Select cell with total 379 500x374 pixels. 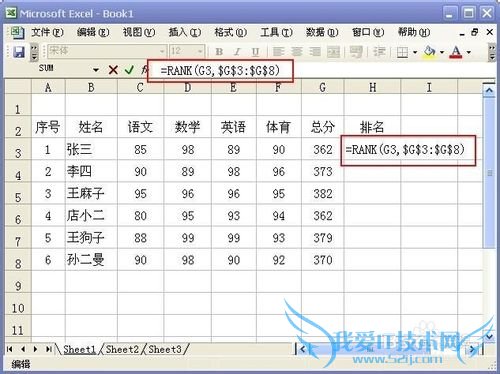pyautogui.click(x=322, y=238)
